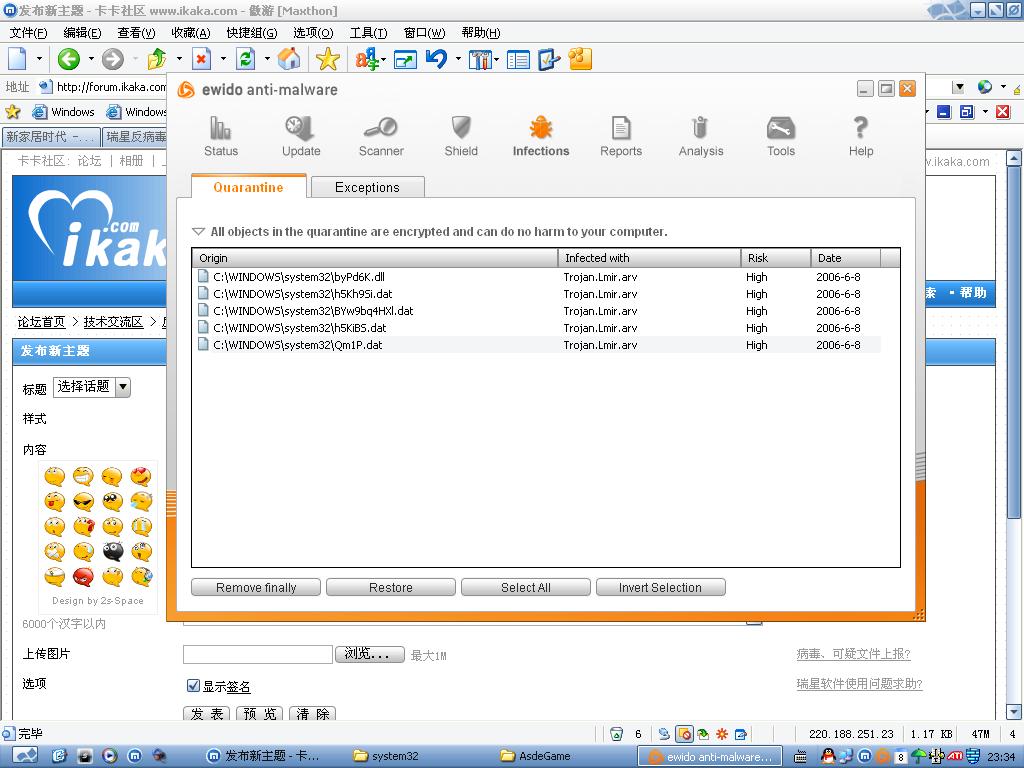Insert the sunglasses emoticon

point(84,502)
